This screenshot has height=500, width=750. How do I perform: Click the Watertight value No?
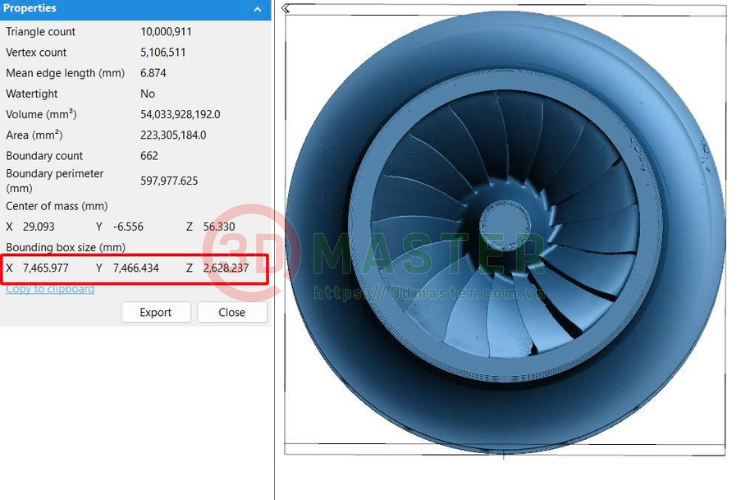coord(148,94)
